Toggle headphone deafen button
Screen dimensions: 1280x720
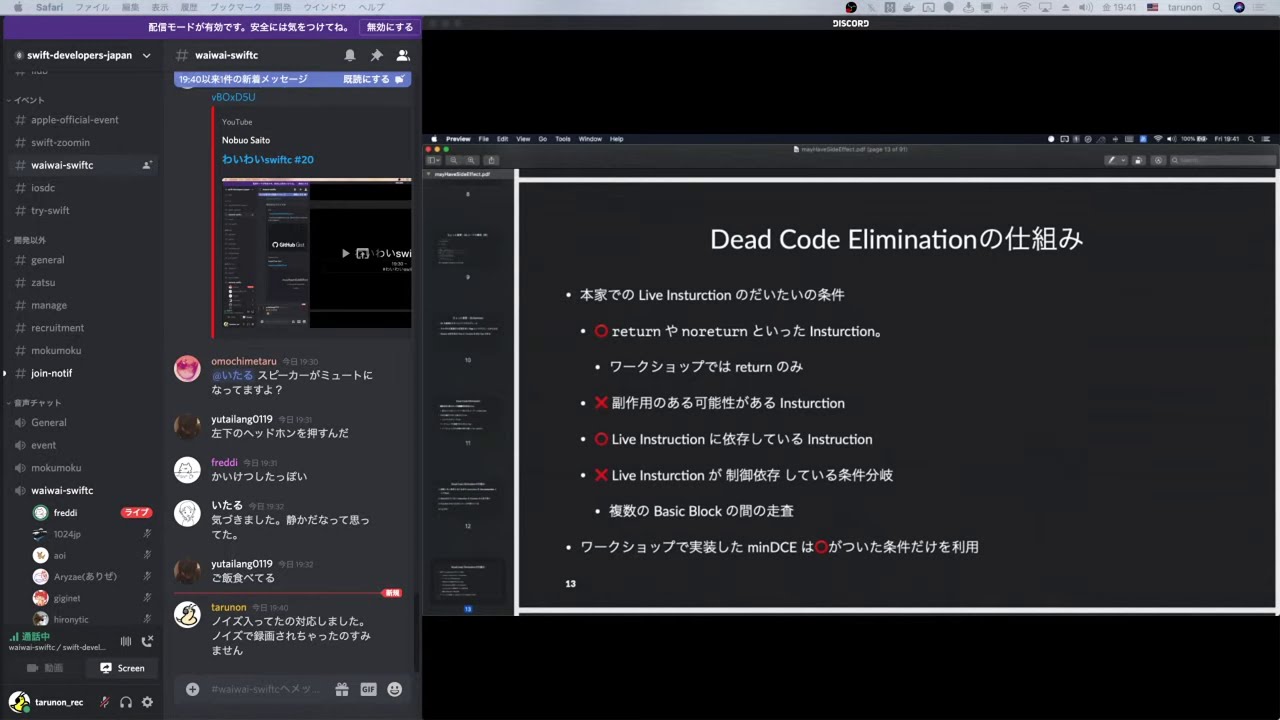pyautogui.click(x=126, y=702)
